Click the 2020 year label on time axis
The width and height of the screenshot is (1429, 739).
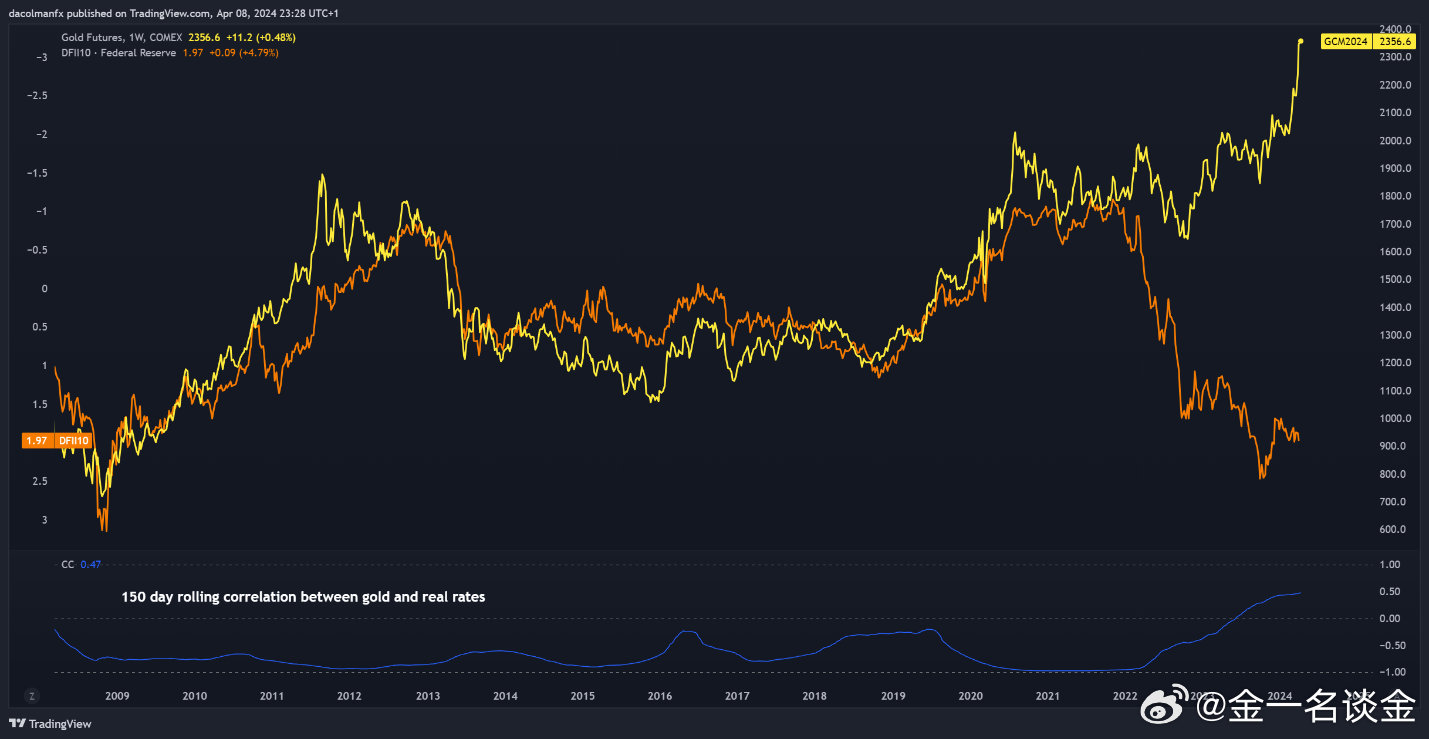(x=970, y=695)
